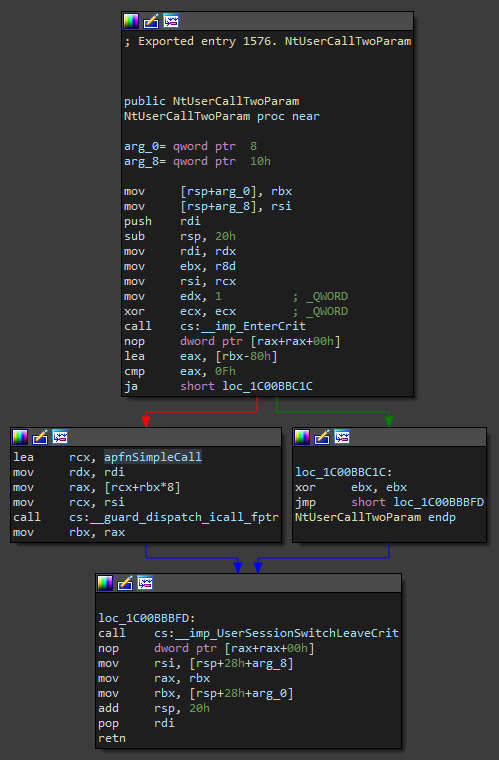
Task: Set node color on apfnSimpleCall block
Action: (x=20, y=437)
